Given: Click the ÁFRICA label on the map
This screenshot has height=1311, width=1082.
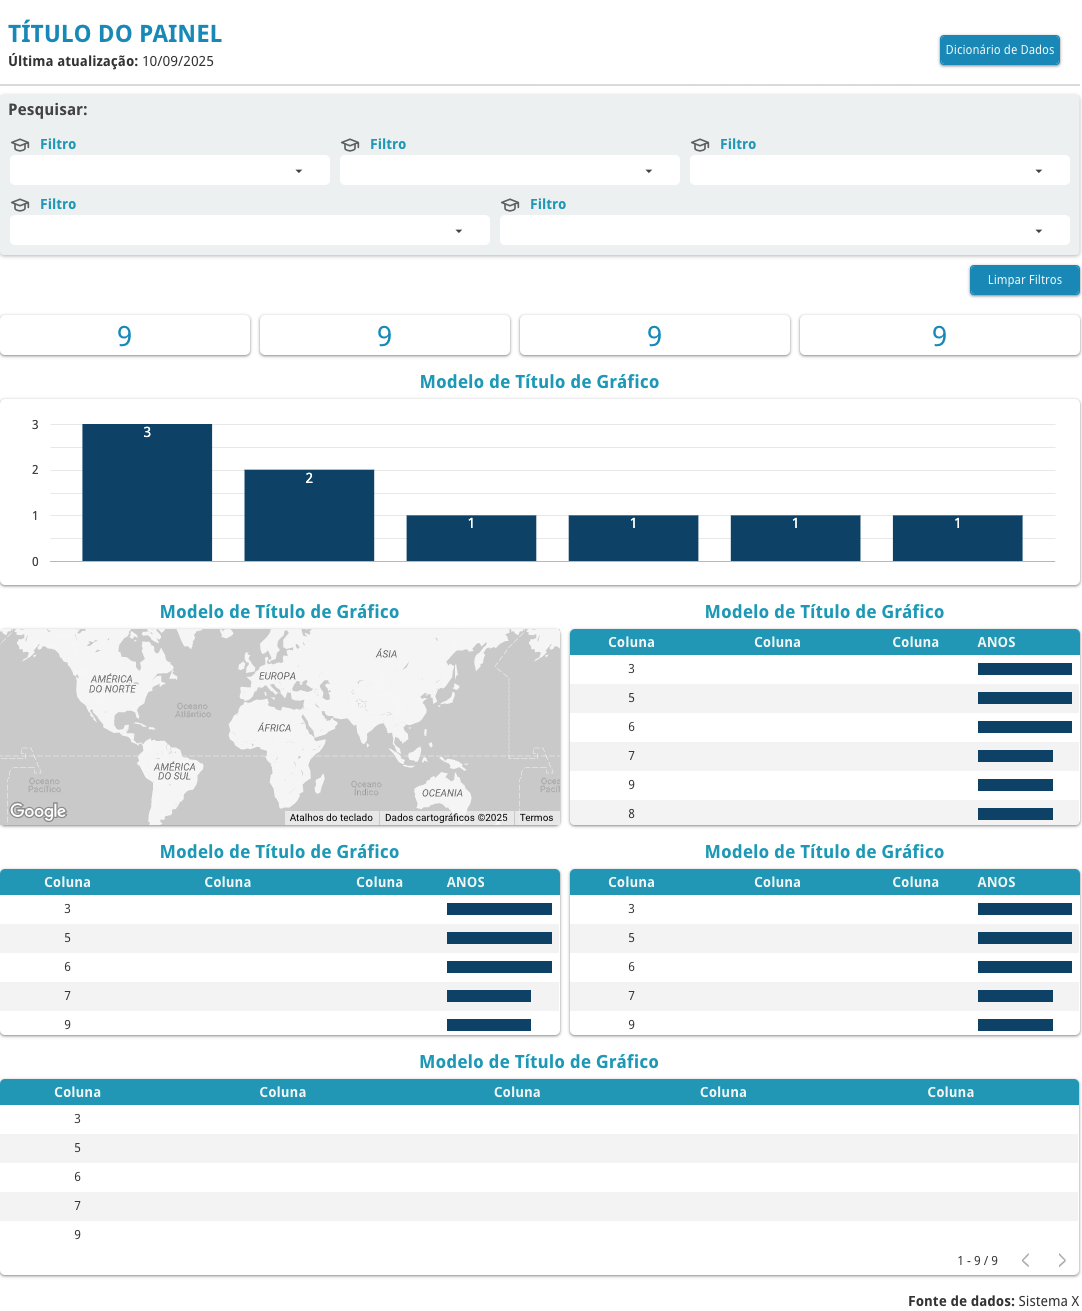Looking at the screenshot, I should [274, 728].
